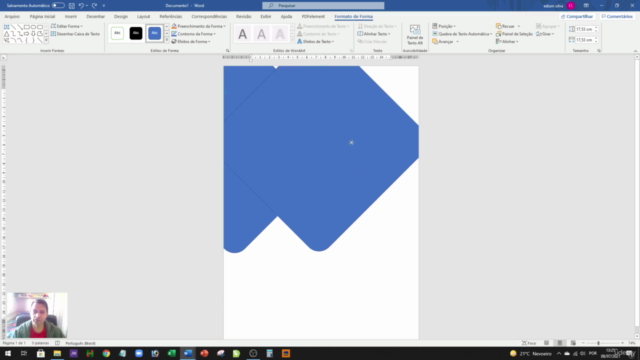Open the Painel de Seleção
This screenshot has height=360, width=640.
(x=514, y=34)
